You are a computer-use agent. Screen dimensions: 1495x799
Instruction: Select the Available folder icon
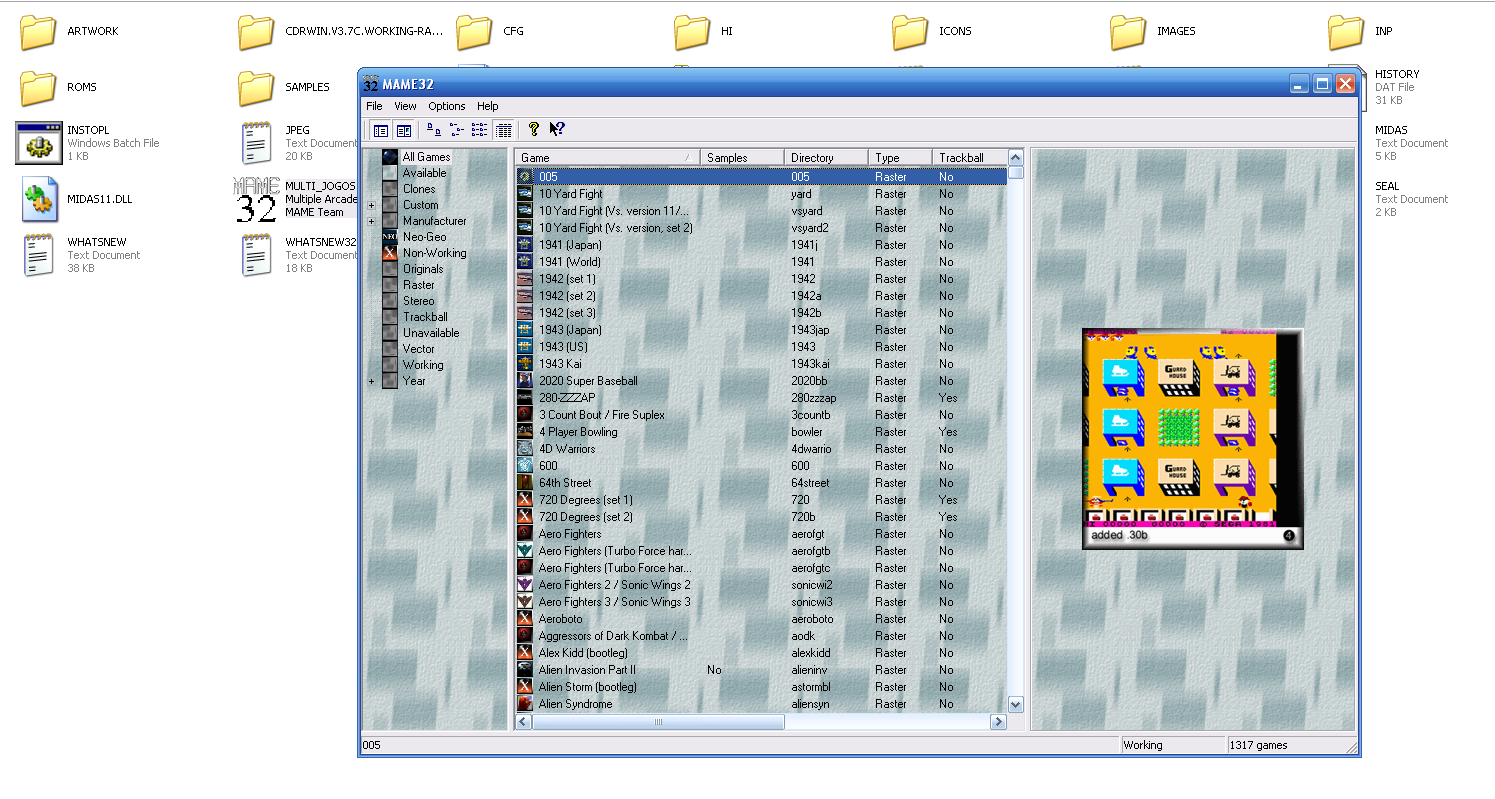(x=390, y=173)
